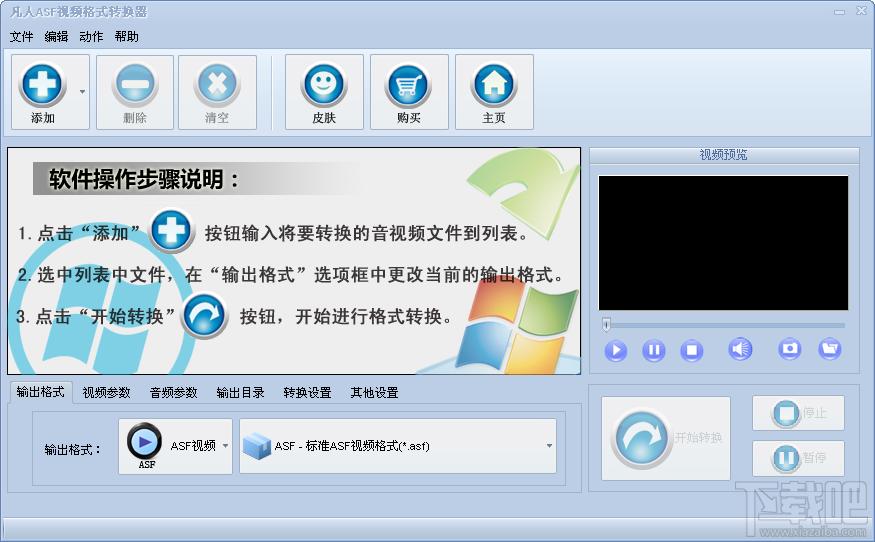Screen dimensions: 875x542
Task: Click the 开始转换 (Start Convert) button
Action: [666, 438]
